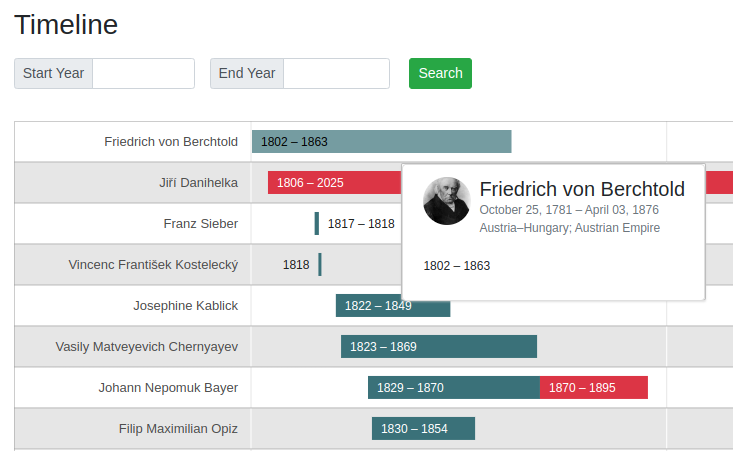Viewport: 733px width, 451px height.
Task: Click Vincenc František Kostelecký 1818 marker
Action: point(320,265)
